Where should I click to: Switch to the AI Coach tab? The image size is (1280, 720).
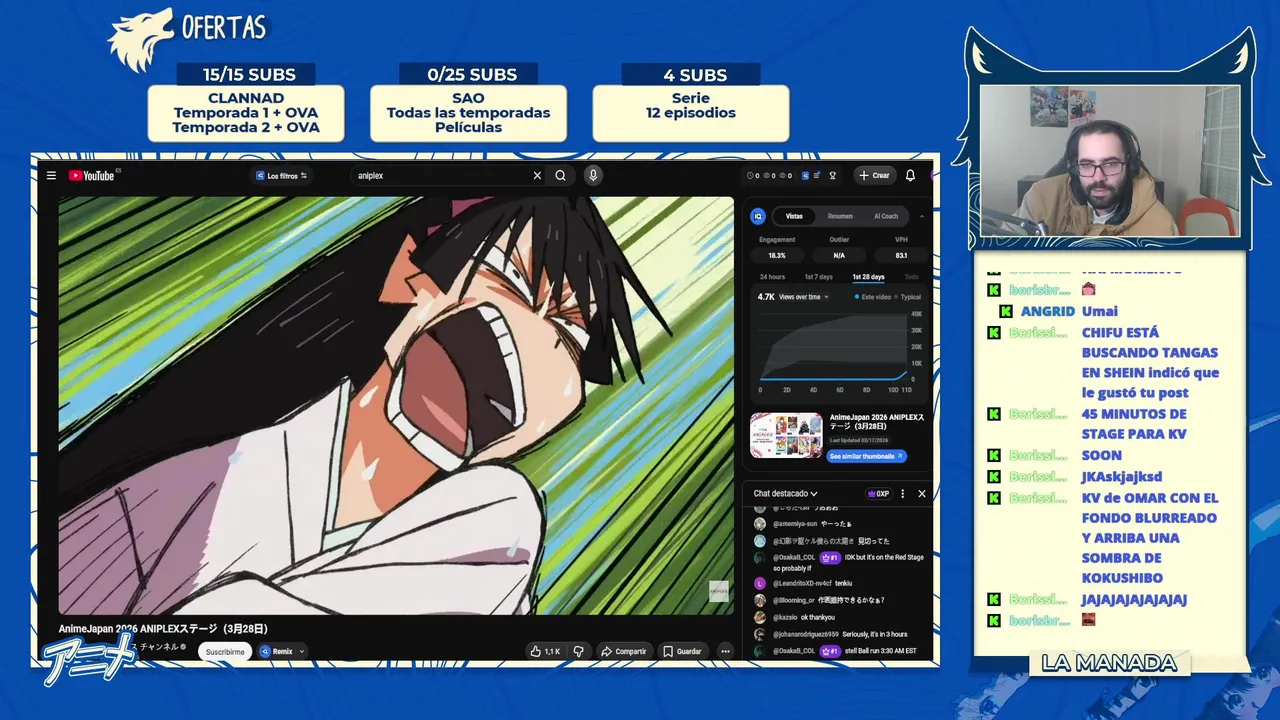pos(886,216)
